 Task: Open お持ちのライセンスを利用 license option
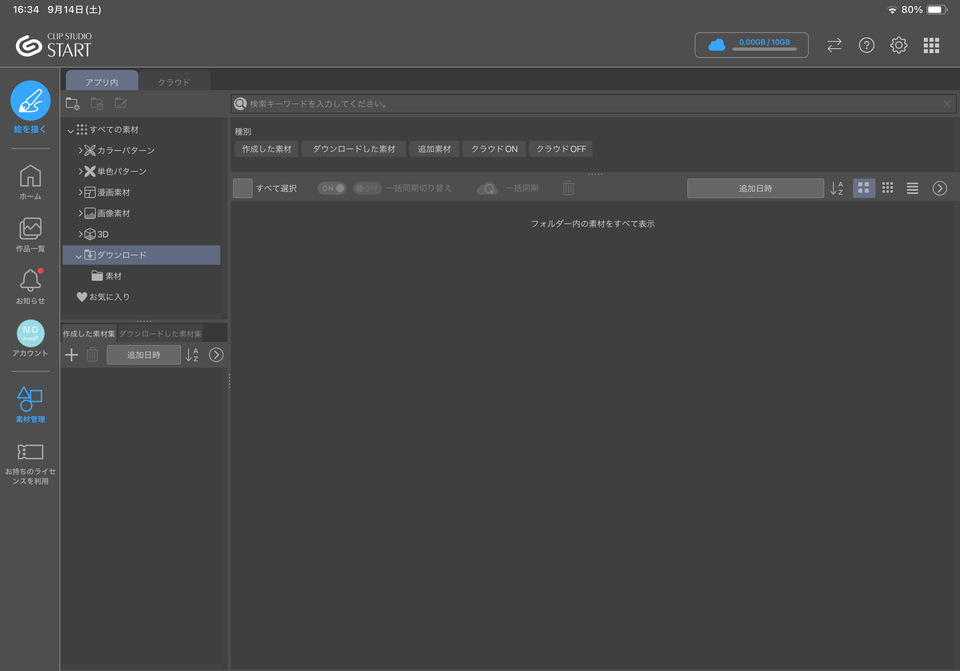tap(30, 464)
